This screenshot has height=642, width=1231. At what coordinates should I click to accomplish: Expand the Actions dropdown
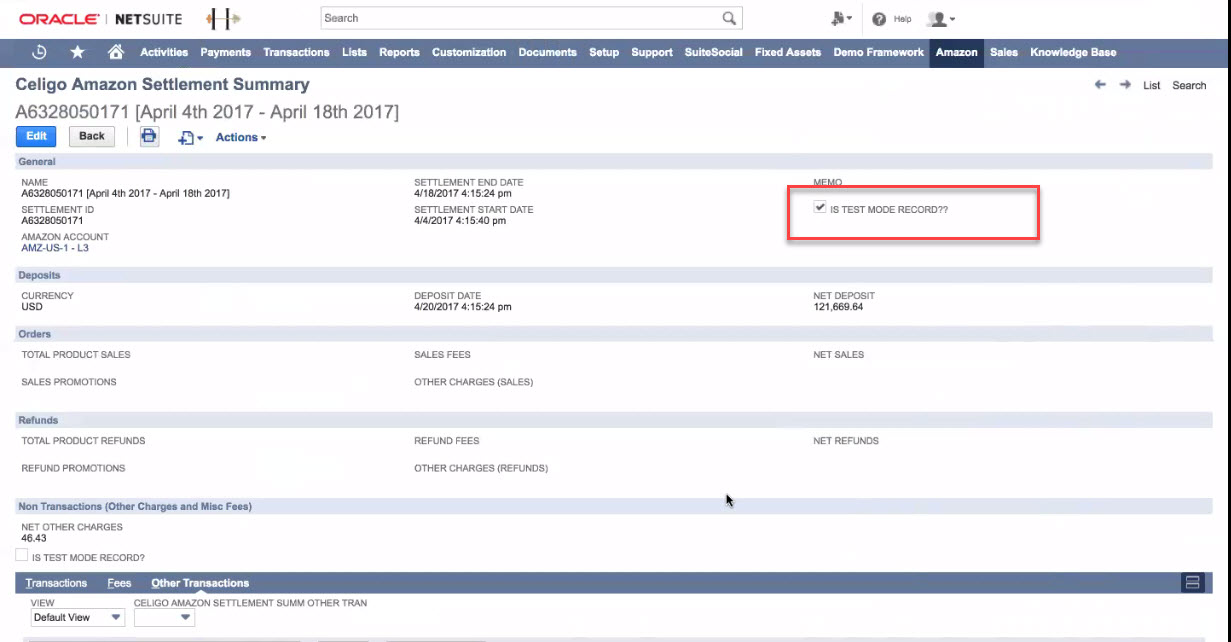point(241,137)
